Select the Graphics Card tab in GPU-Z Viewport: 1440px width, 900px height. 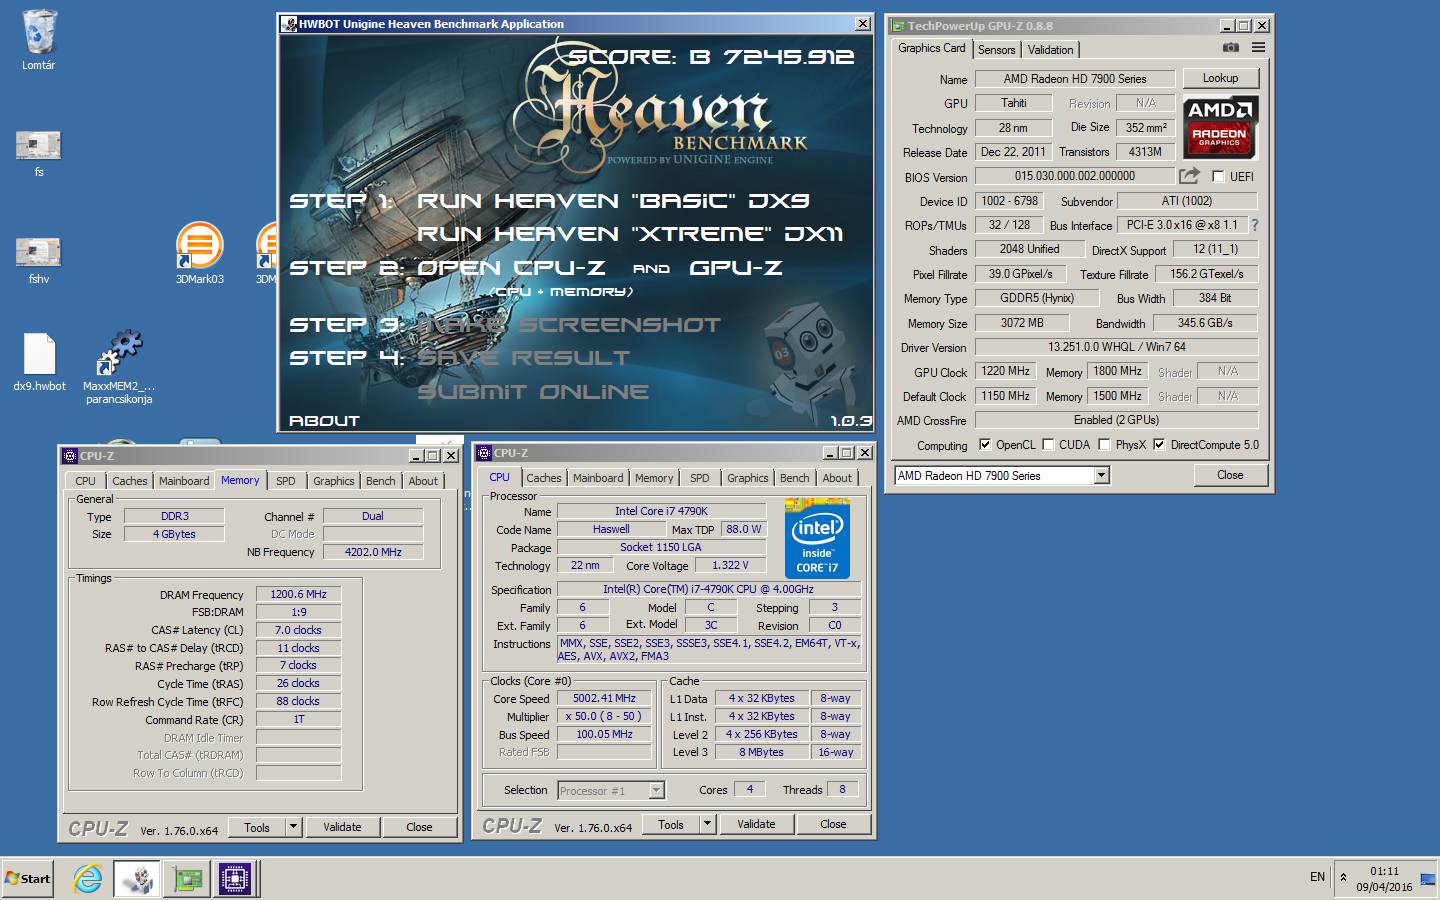pyautogui.click(x=932, y=48)
